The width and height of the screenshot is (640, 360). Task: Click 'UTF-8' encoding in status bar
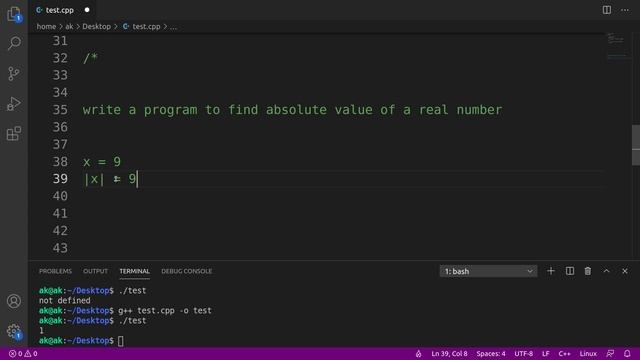(x=523, y=353)
